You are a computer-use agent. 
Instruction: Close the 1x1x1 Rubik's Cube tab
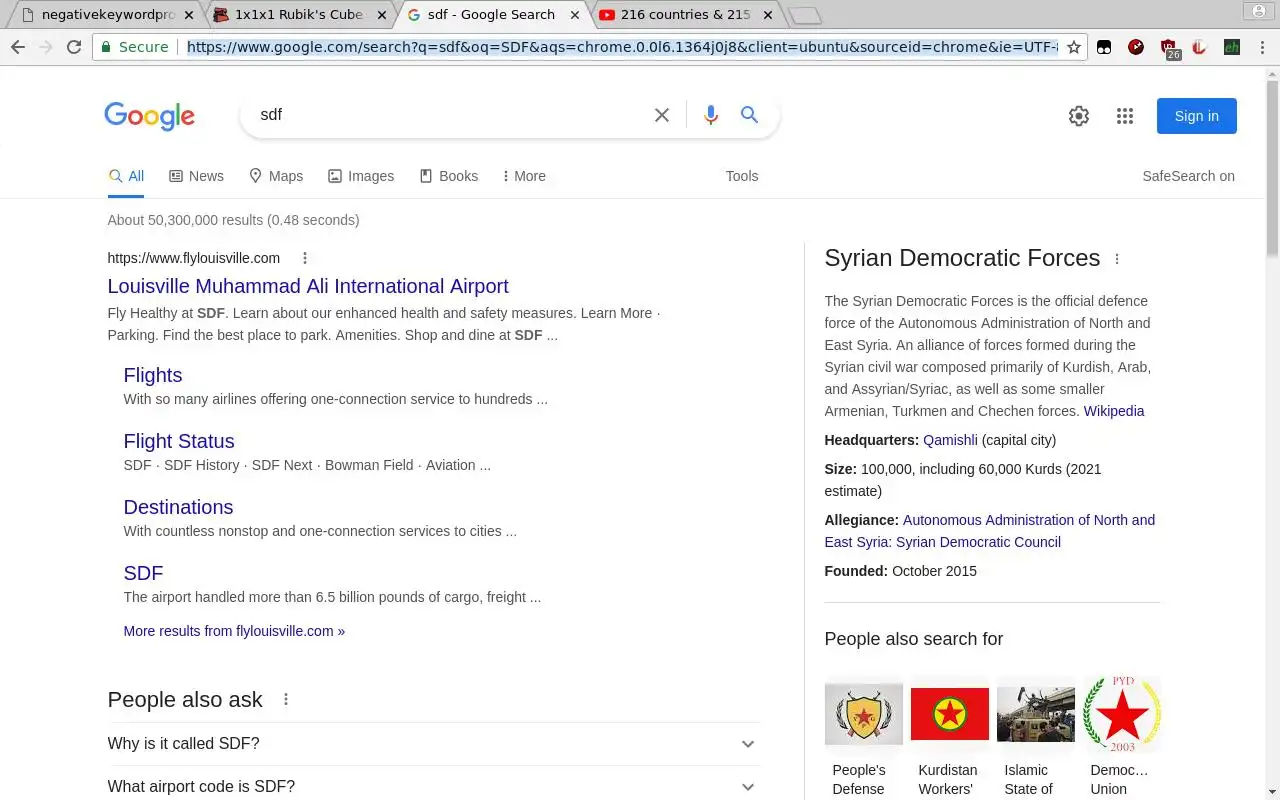(381, 15)
